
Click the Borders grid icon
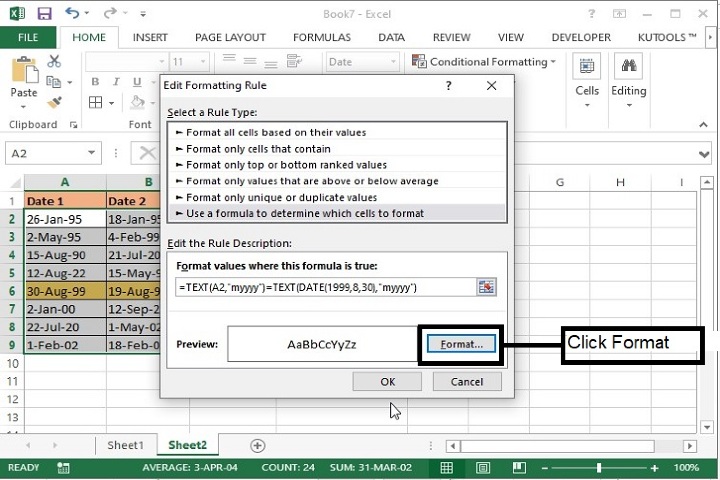click(96, 102)
